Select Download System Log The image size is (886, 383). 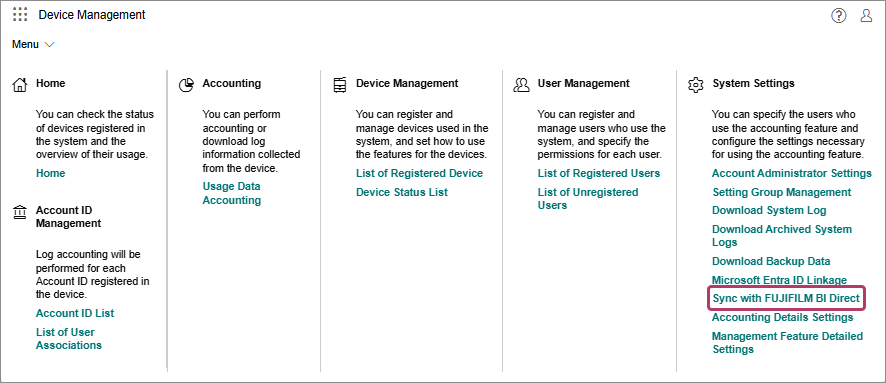[769, 211]
